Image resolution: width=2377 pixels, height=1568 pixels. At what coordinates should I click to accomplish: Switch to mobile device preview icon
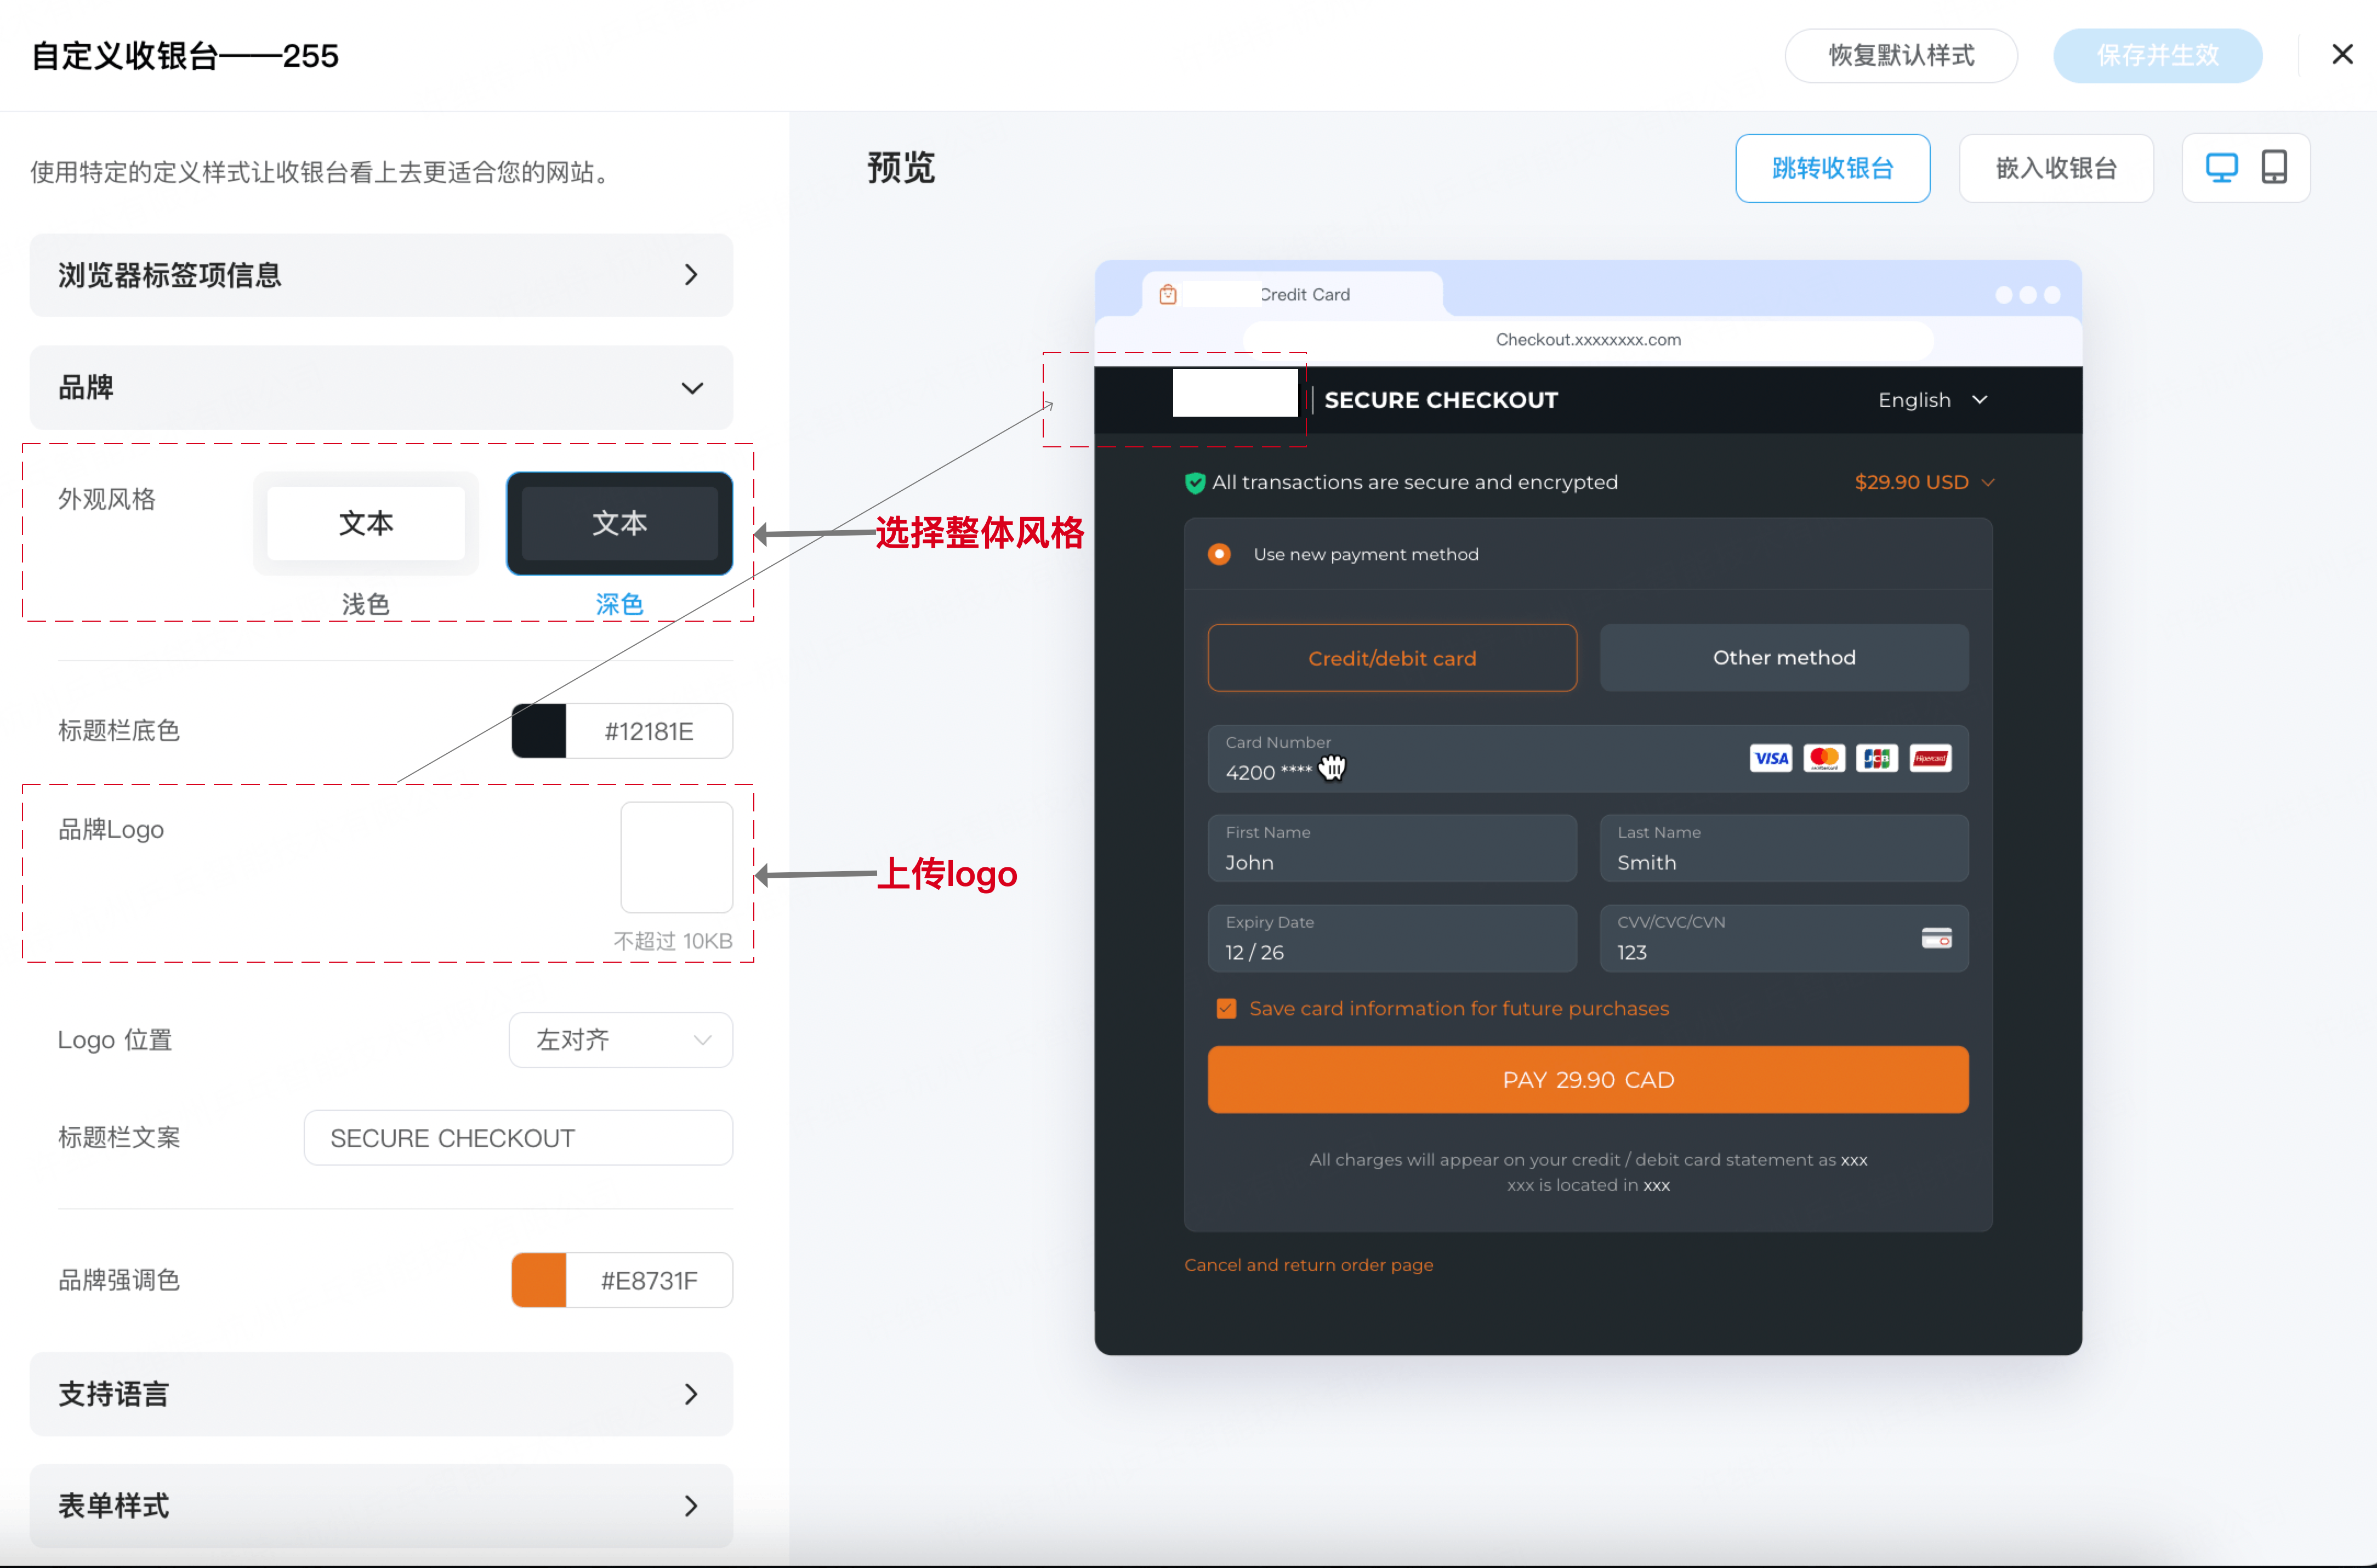[x=2274, y=167]
